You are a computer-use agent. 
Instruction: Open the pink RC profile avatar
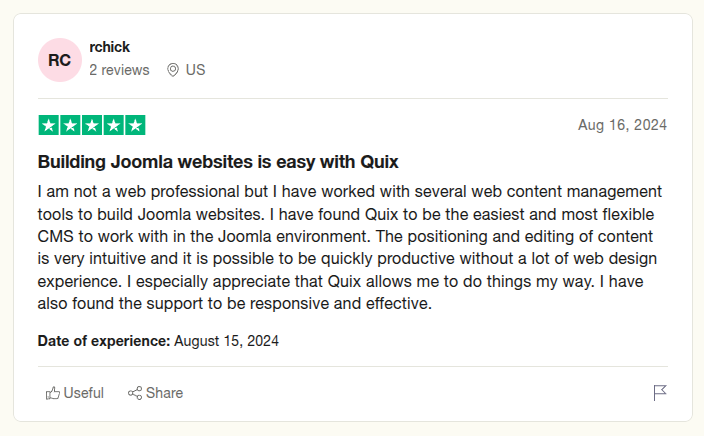point(60,60)
